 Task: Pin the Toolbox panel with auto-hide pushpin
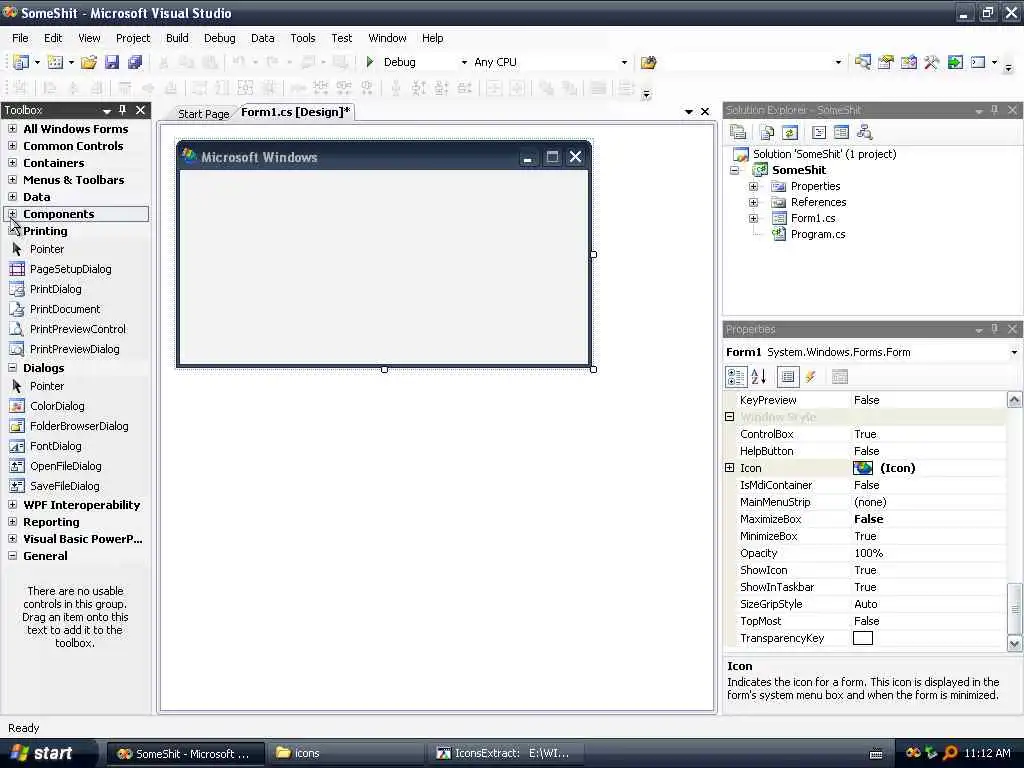coord(122,110)
